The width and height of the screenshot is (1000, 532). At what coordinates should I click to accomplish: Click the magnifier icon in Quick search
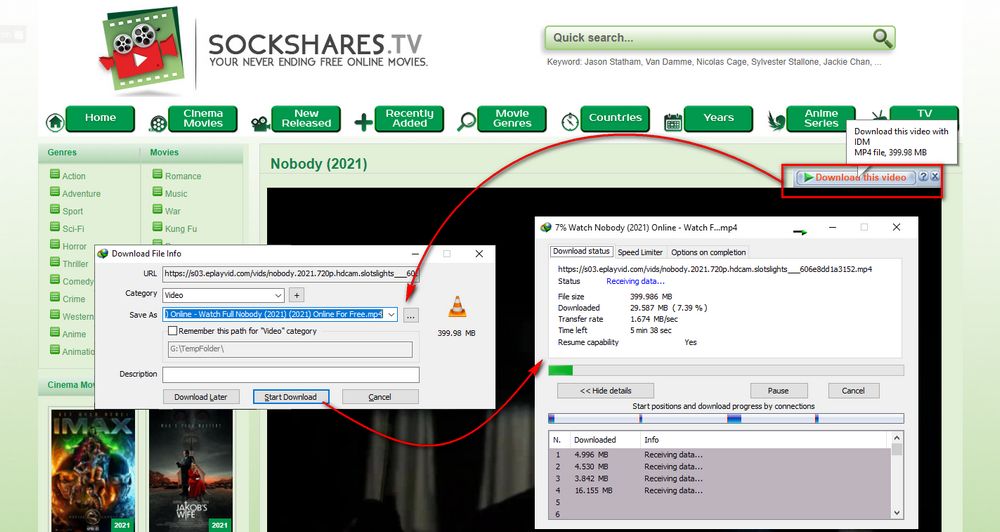point(882,38)
